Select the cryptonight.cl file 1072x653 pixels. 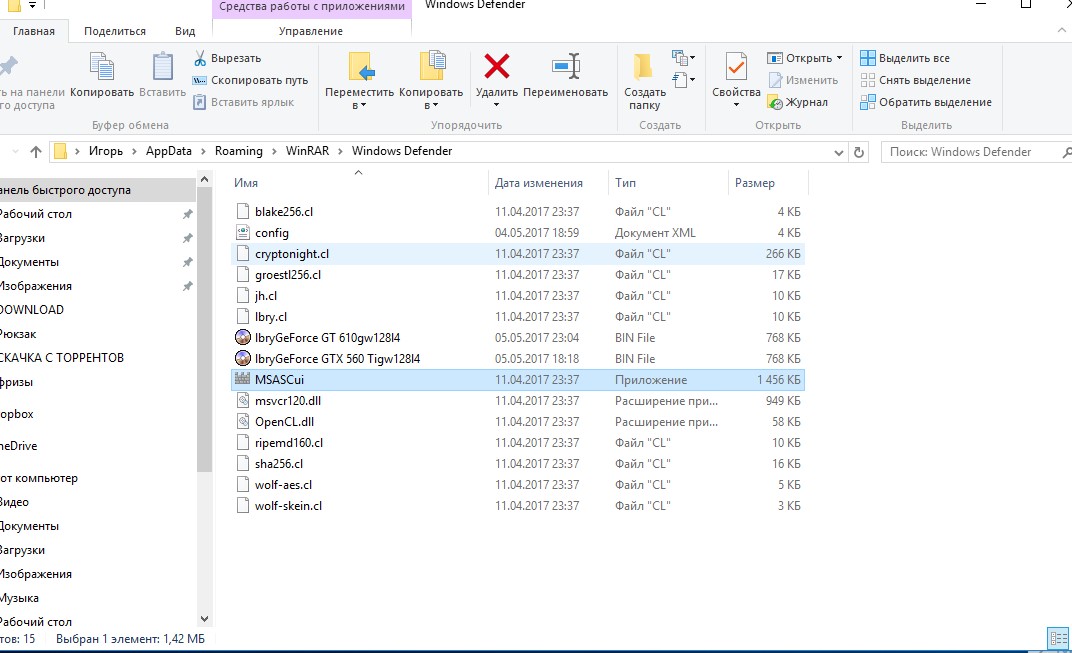coord(292,254)
